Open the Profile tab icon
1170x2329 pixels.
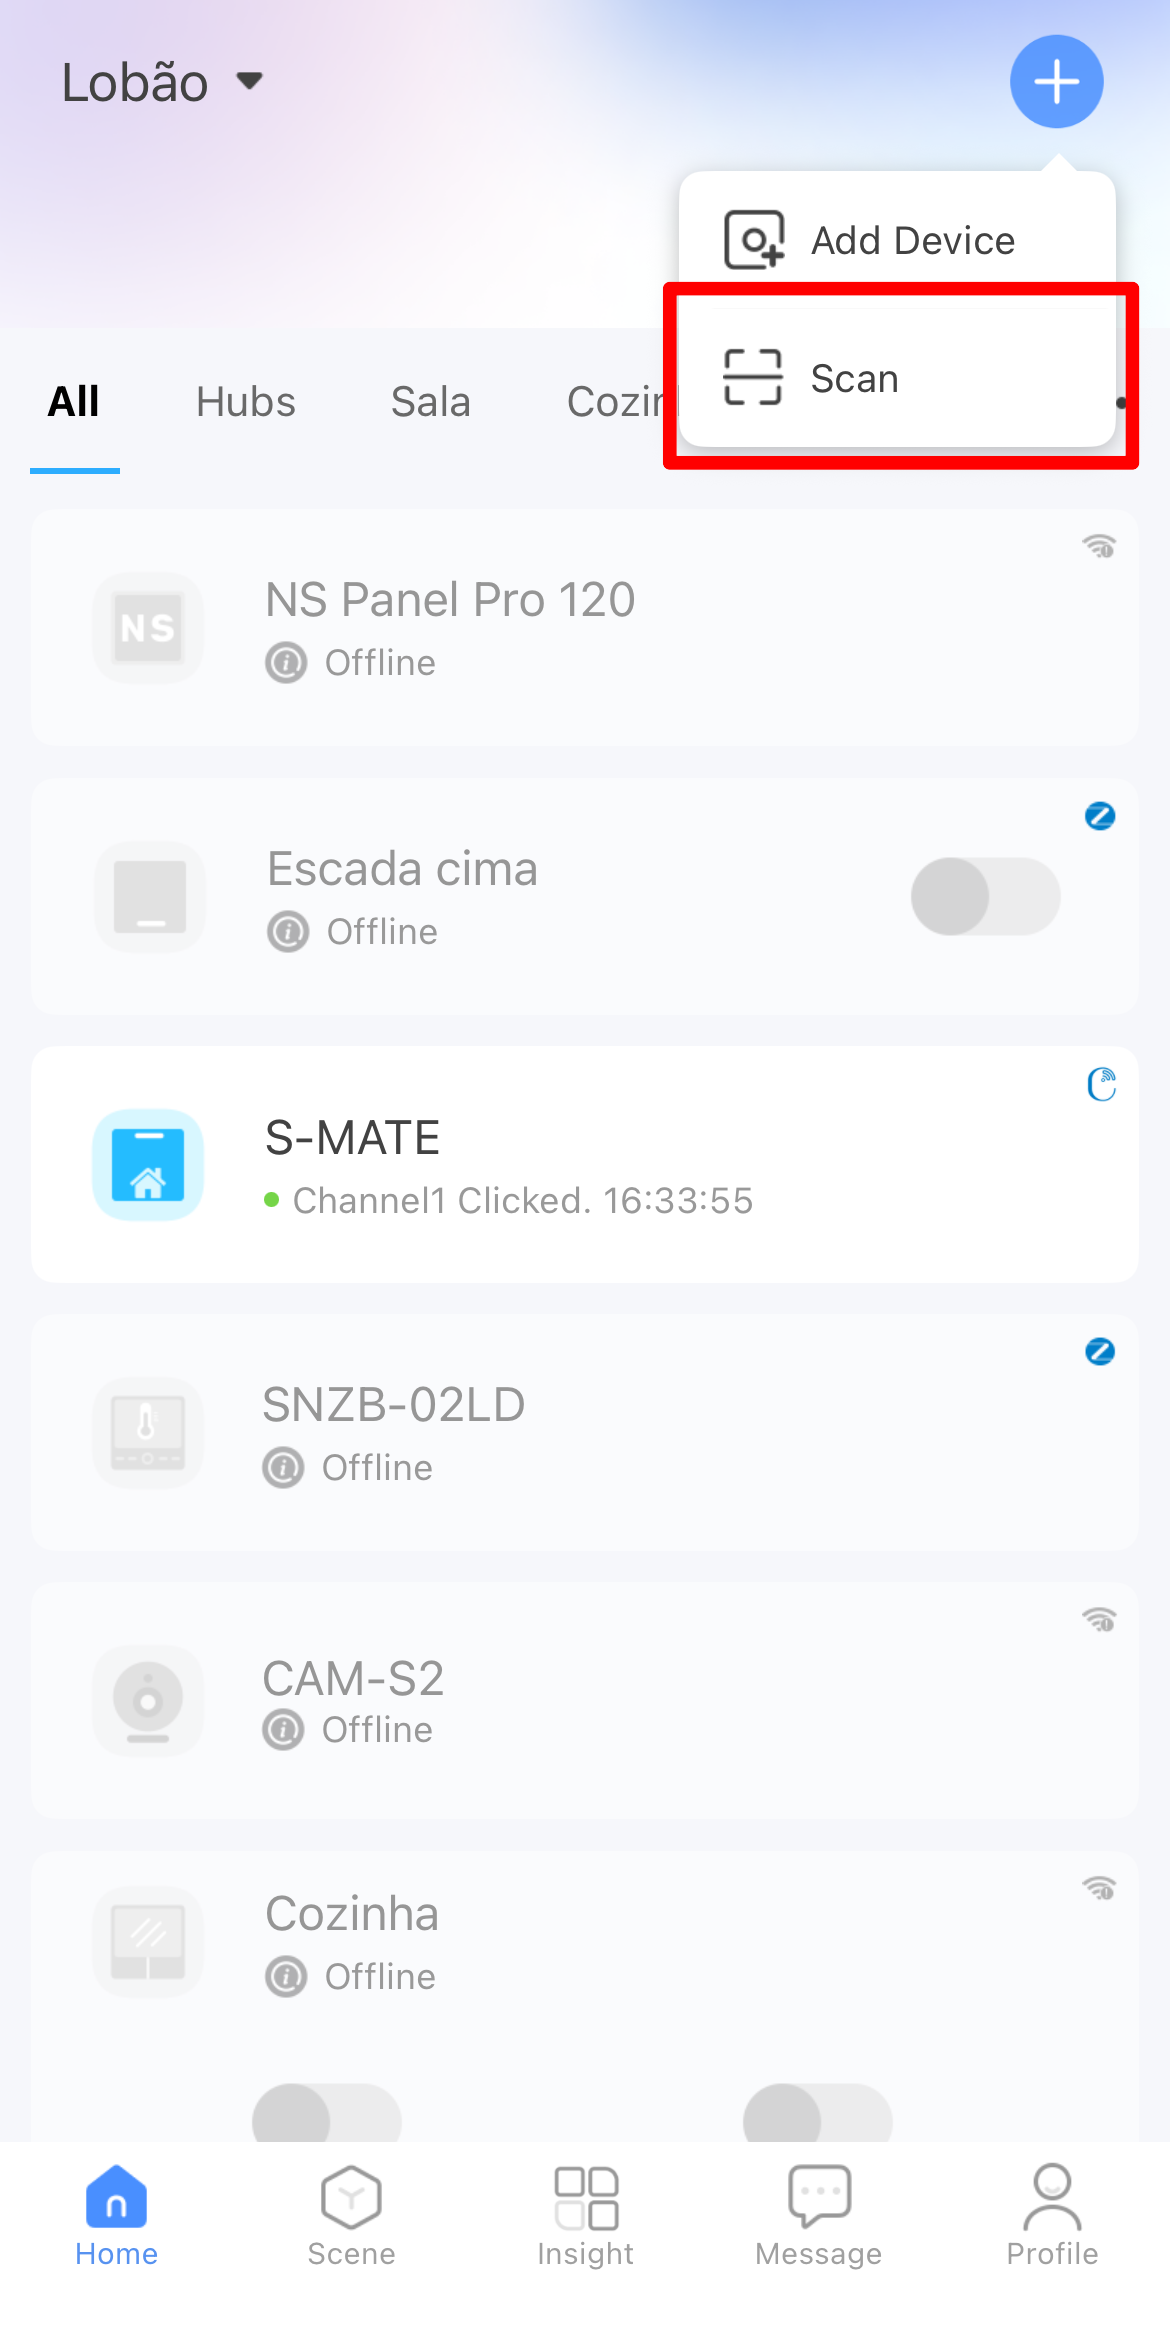click(x=1052, y=2198)
